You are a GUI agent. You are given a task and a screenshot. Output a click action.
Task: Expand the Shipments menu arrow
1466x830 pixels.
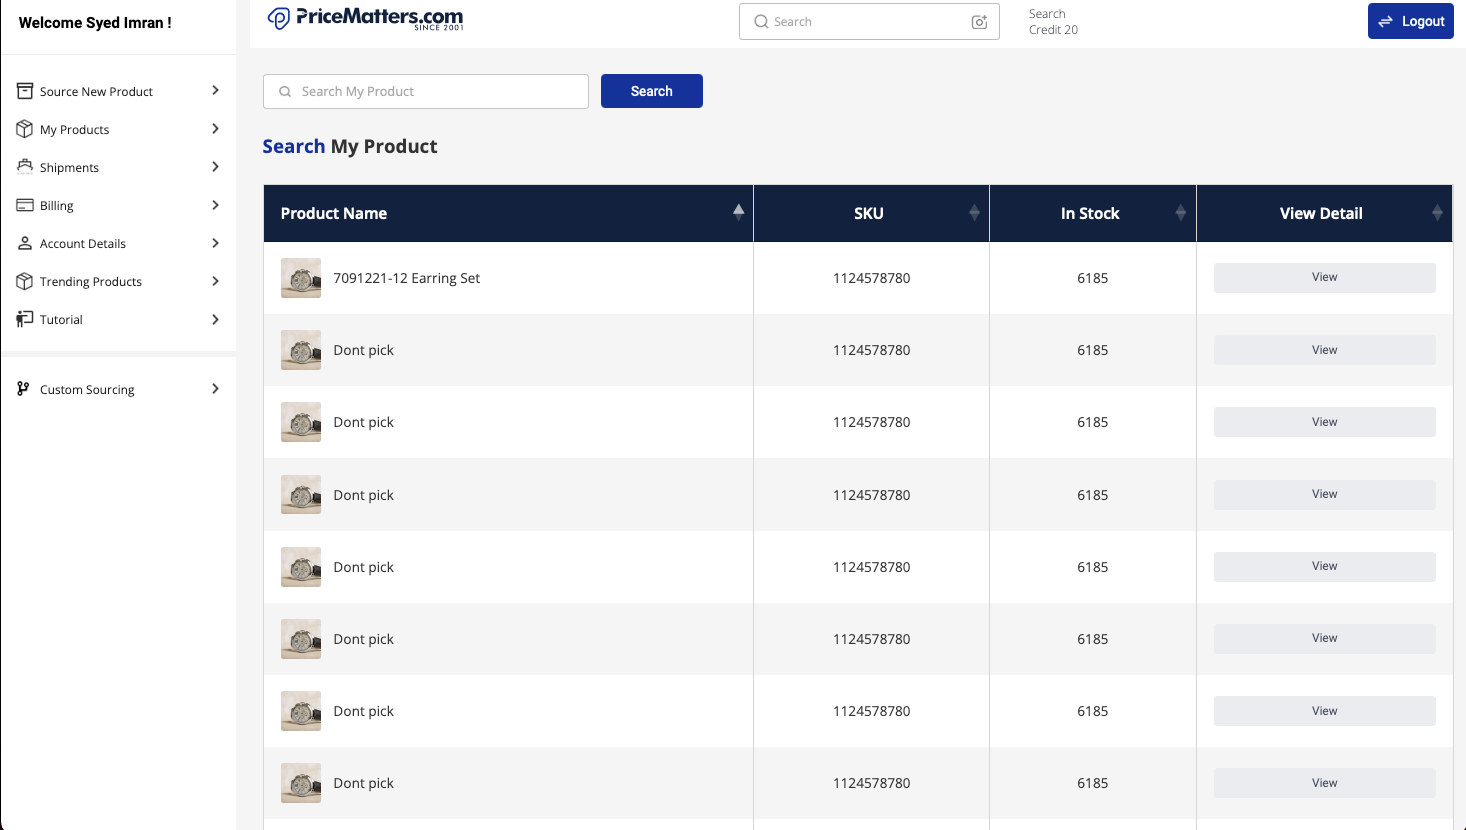tap(215, 167)
